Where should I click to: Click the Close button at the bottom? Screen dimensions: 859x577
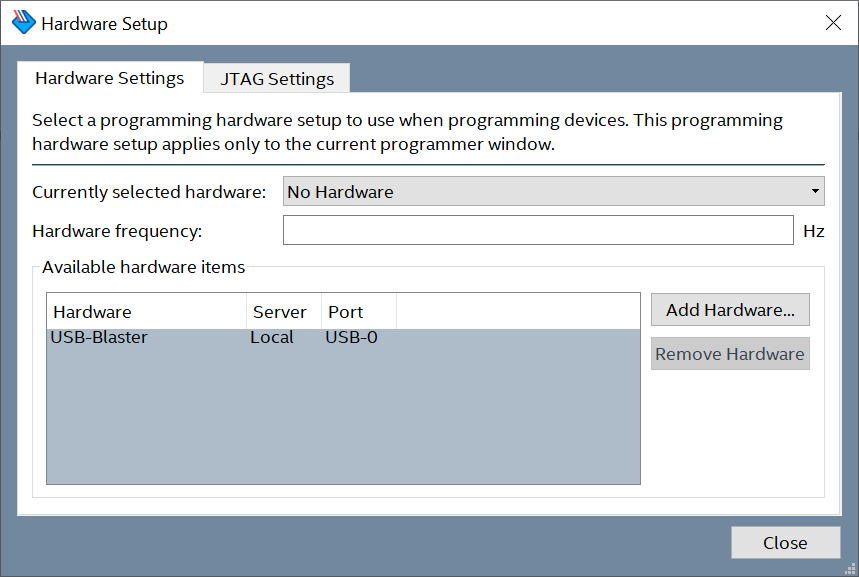tap(785, 543)
